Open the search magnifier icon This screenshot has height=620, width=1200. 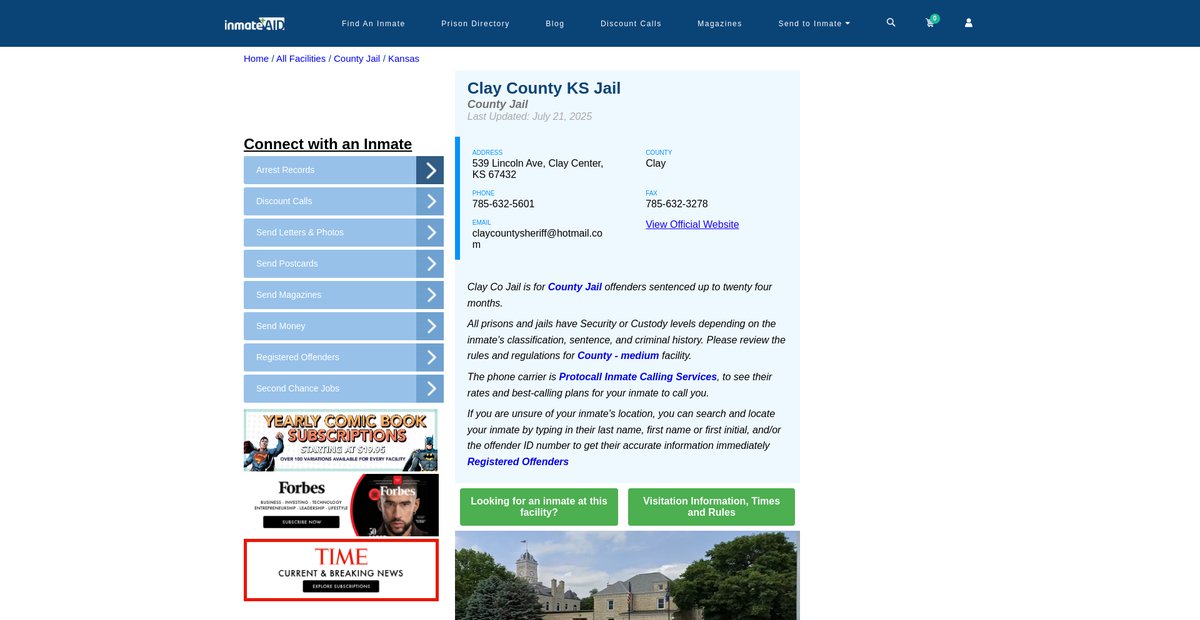tap(891, 22)
